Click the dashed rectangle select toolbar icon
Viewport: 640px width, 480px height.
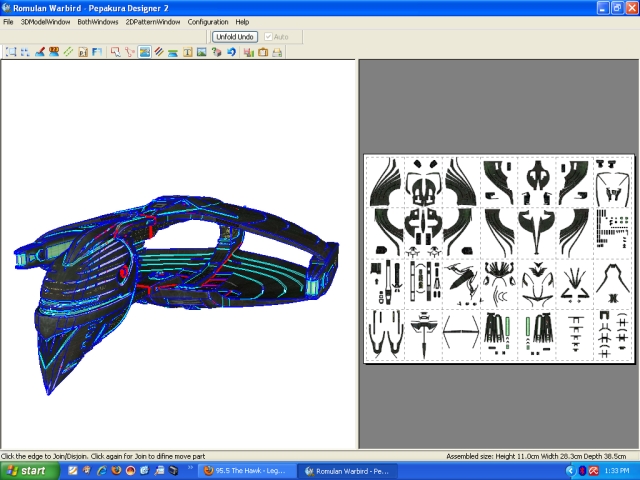coord(11,52)
